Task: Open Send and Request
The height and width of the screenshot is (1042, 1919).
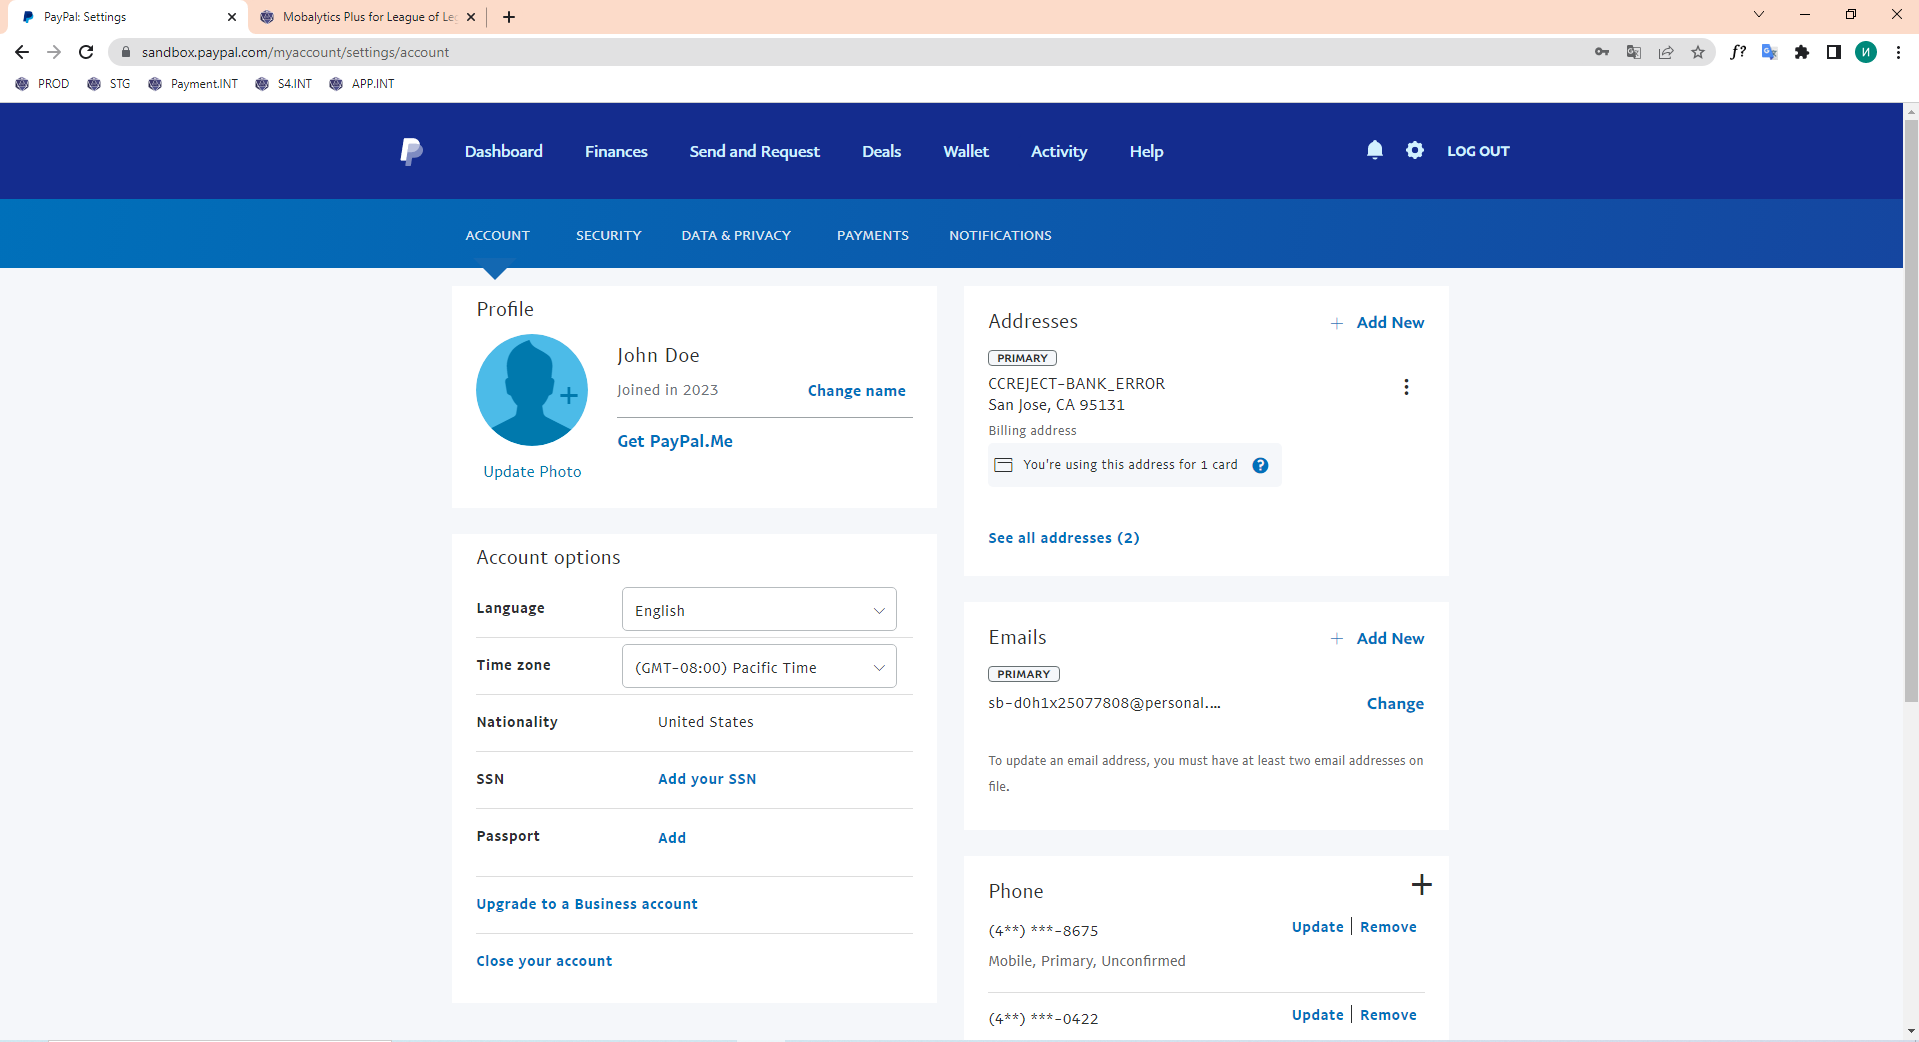Action: 754,151
